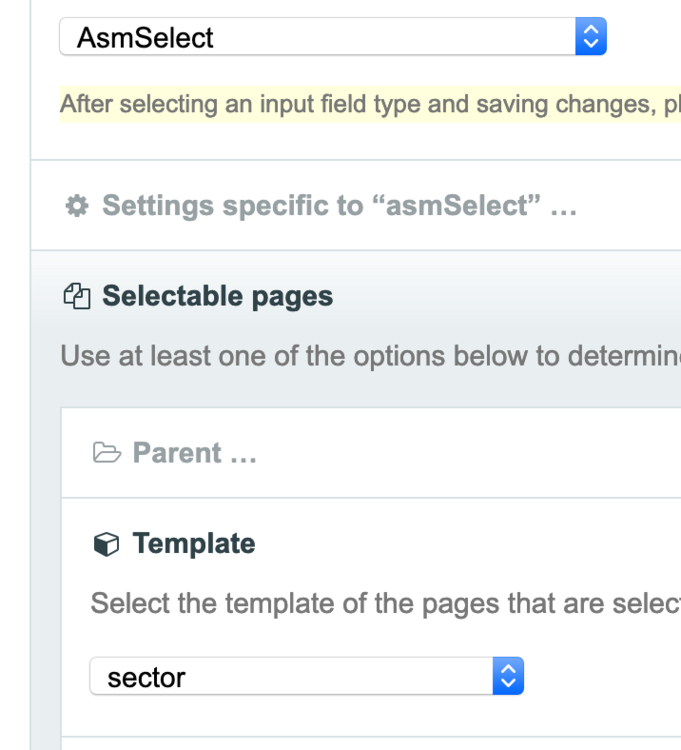Collapse the Selectable pages fieldset header
681x750 pixels.
tap(218, 296)
